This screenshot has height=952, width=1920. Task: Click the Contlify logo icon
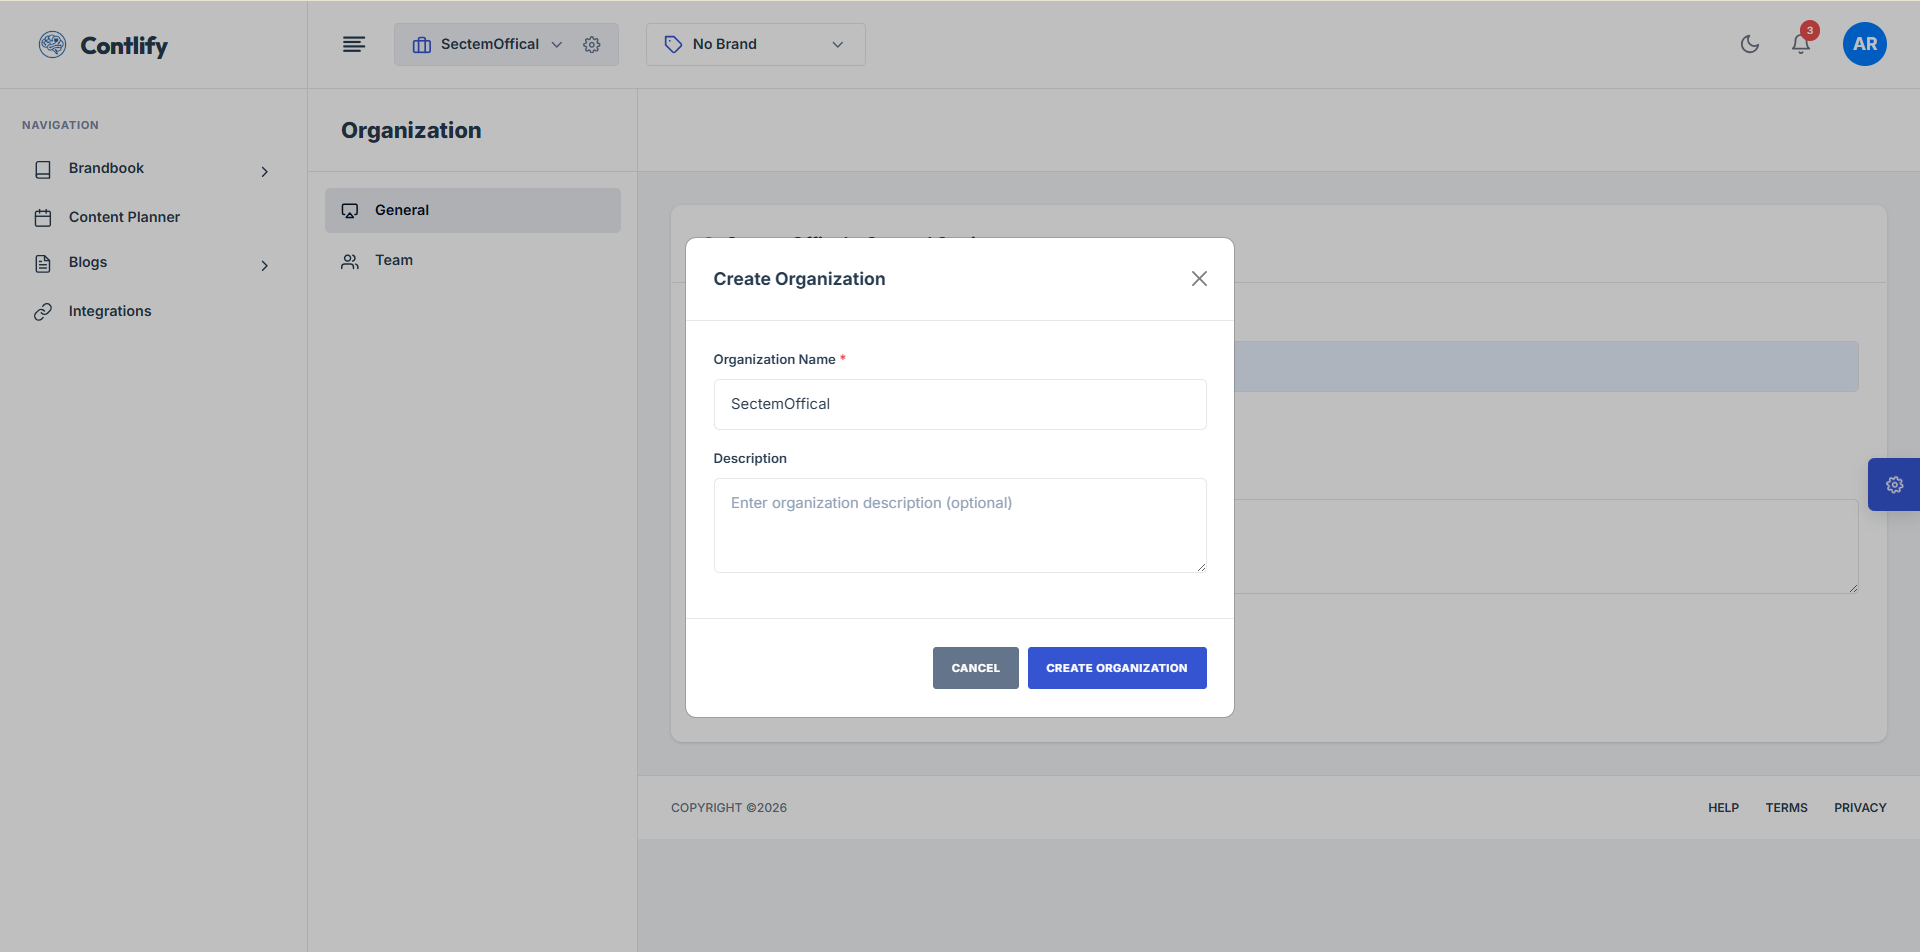[x=52, y=45]
